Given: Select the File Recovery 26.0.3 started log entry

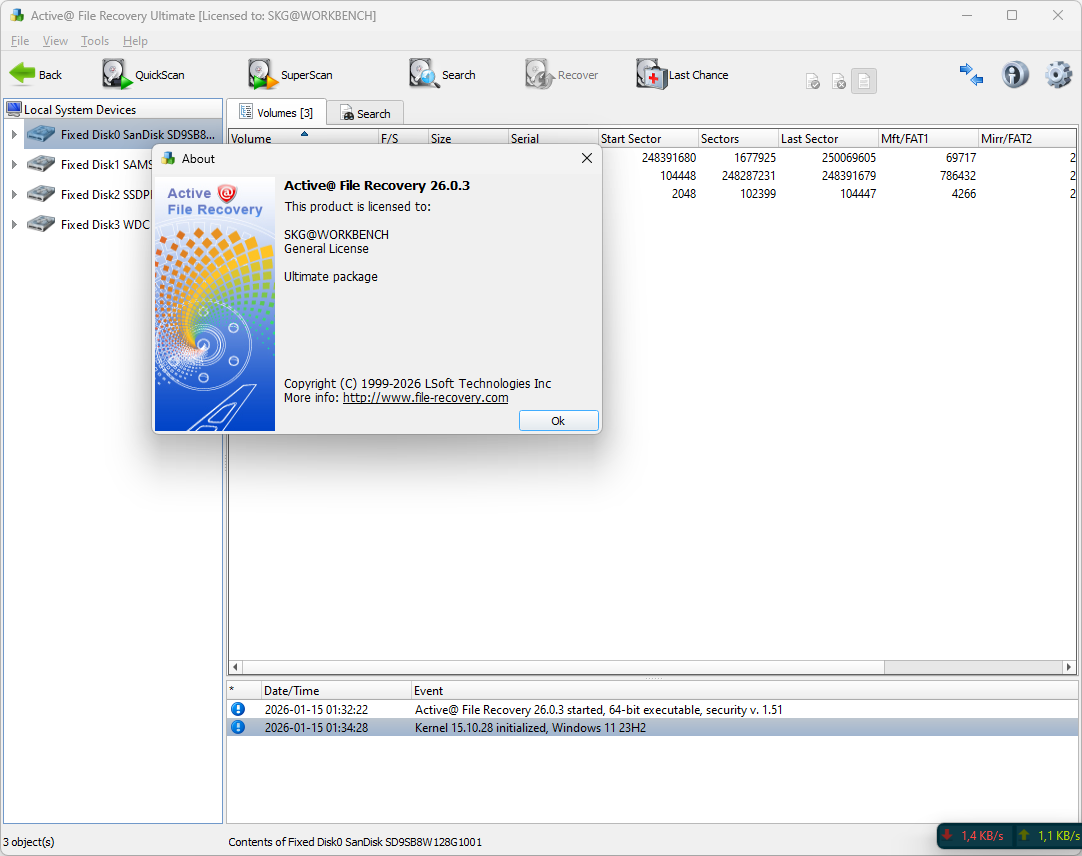Looking at the screenshot, I should click(652, 710).
